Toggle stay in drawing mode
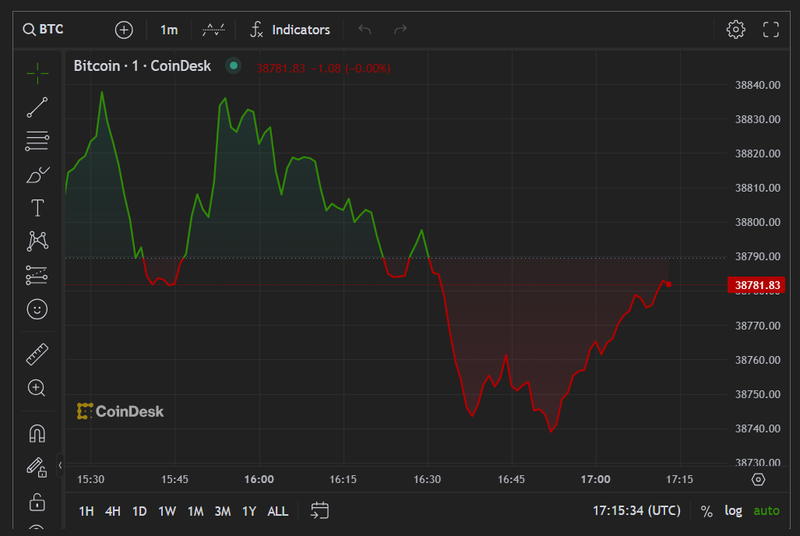Image resolution: width=800 pixels, height=536 pixels. 37,467
